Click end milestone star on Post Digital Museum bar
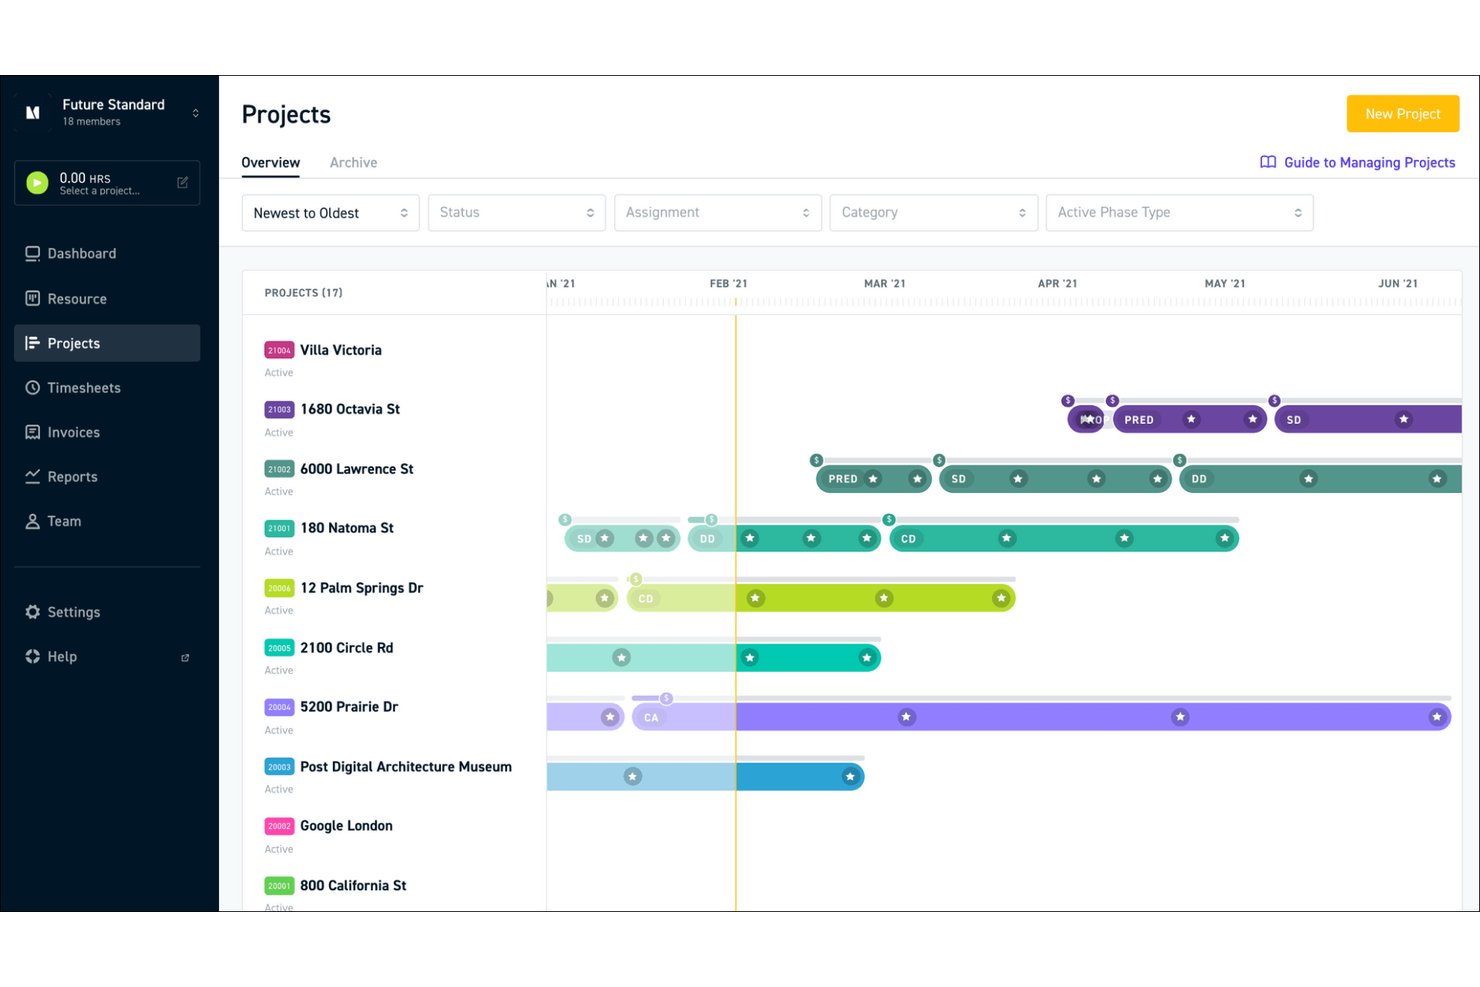This screenshot has height=987, width=1480. (x=850, y=777)
